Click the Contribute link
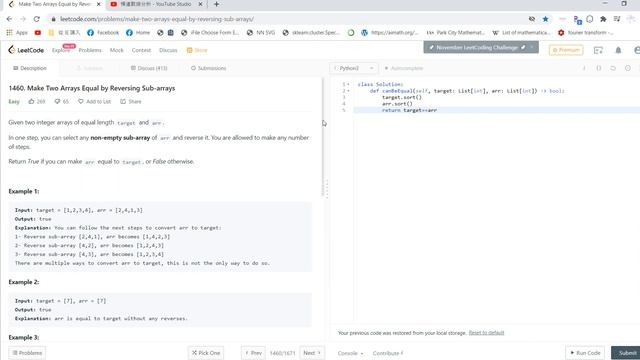 (x=388, y=353)
